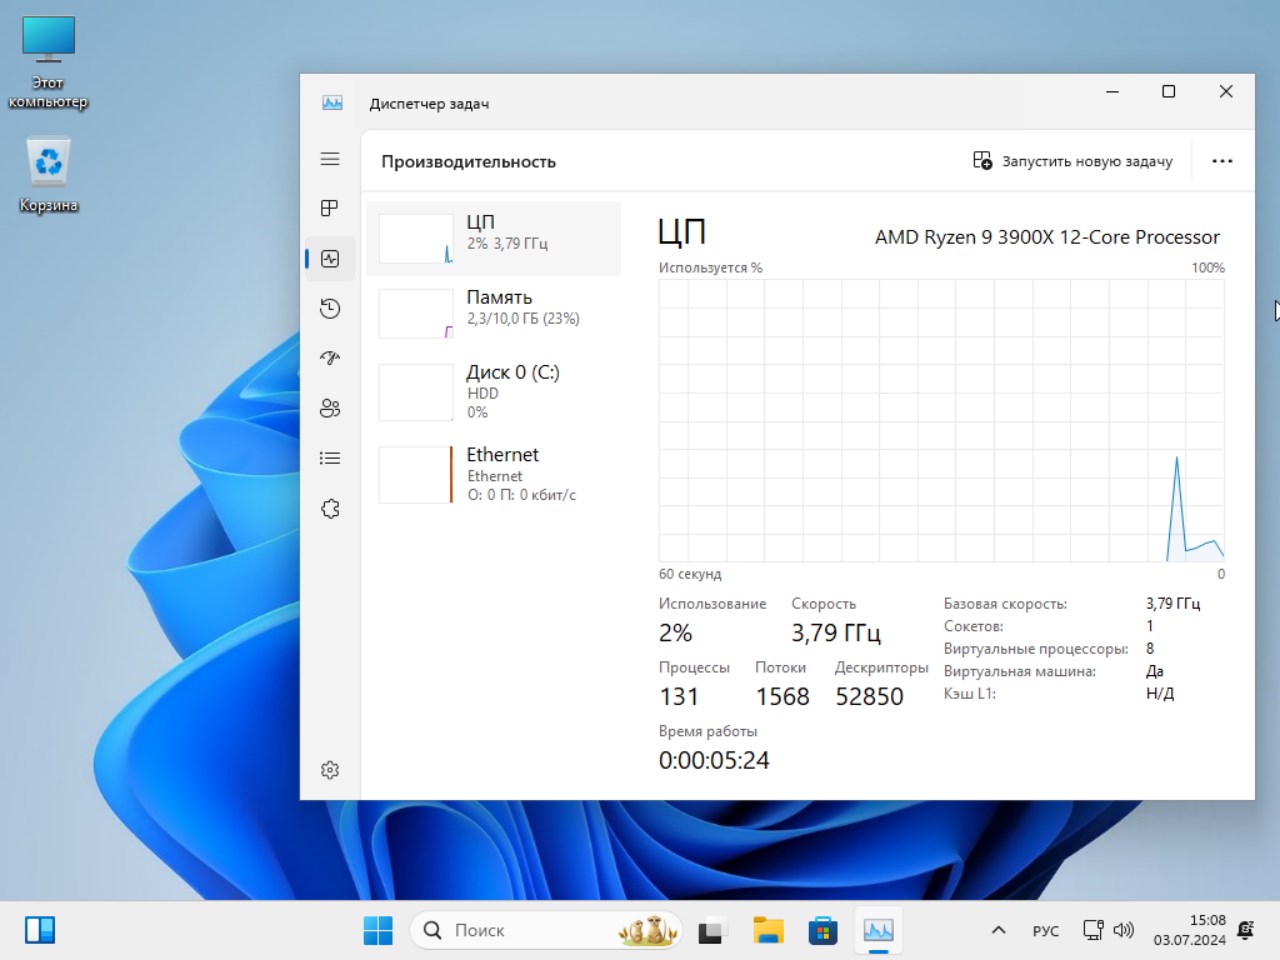Open the volume speaker tray icon
Screen dimensions: 1280x960
[1123, 930]
